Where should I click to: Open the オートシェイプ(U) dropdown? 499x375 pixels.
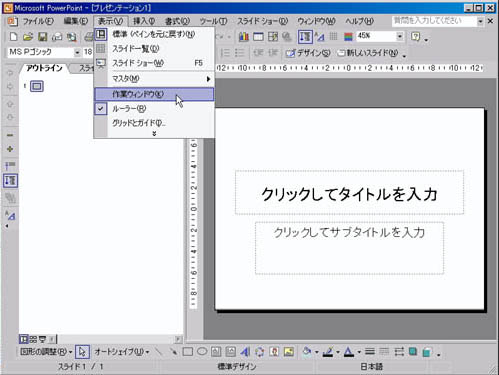tap(122, 352)
